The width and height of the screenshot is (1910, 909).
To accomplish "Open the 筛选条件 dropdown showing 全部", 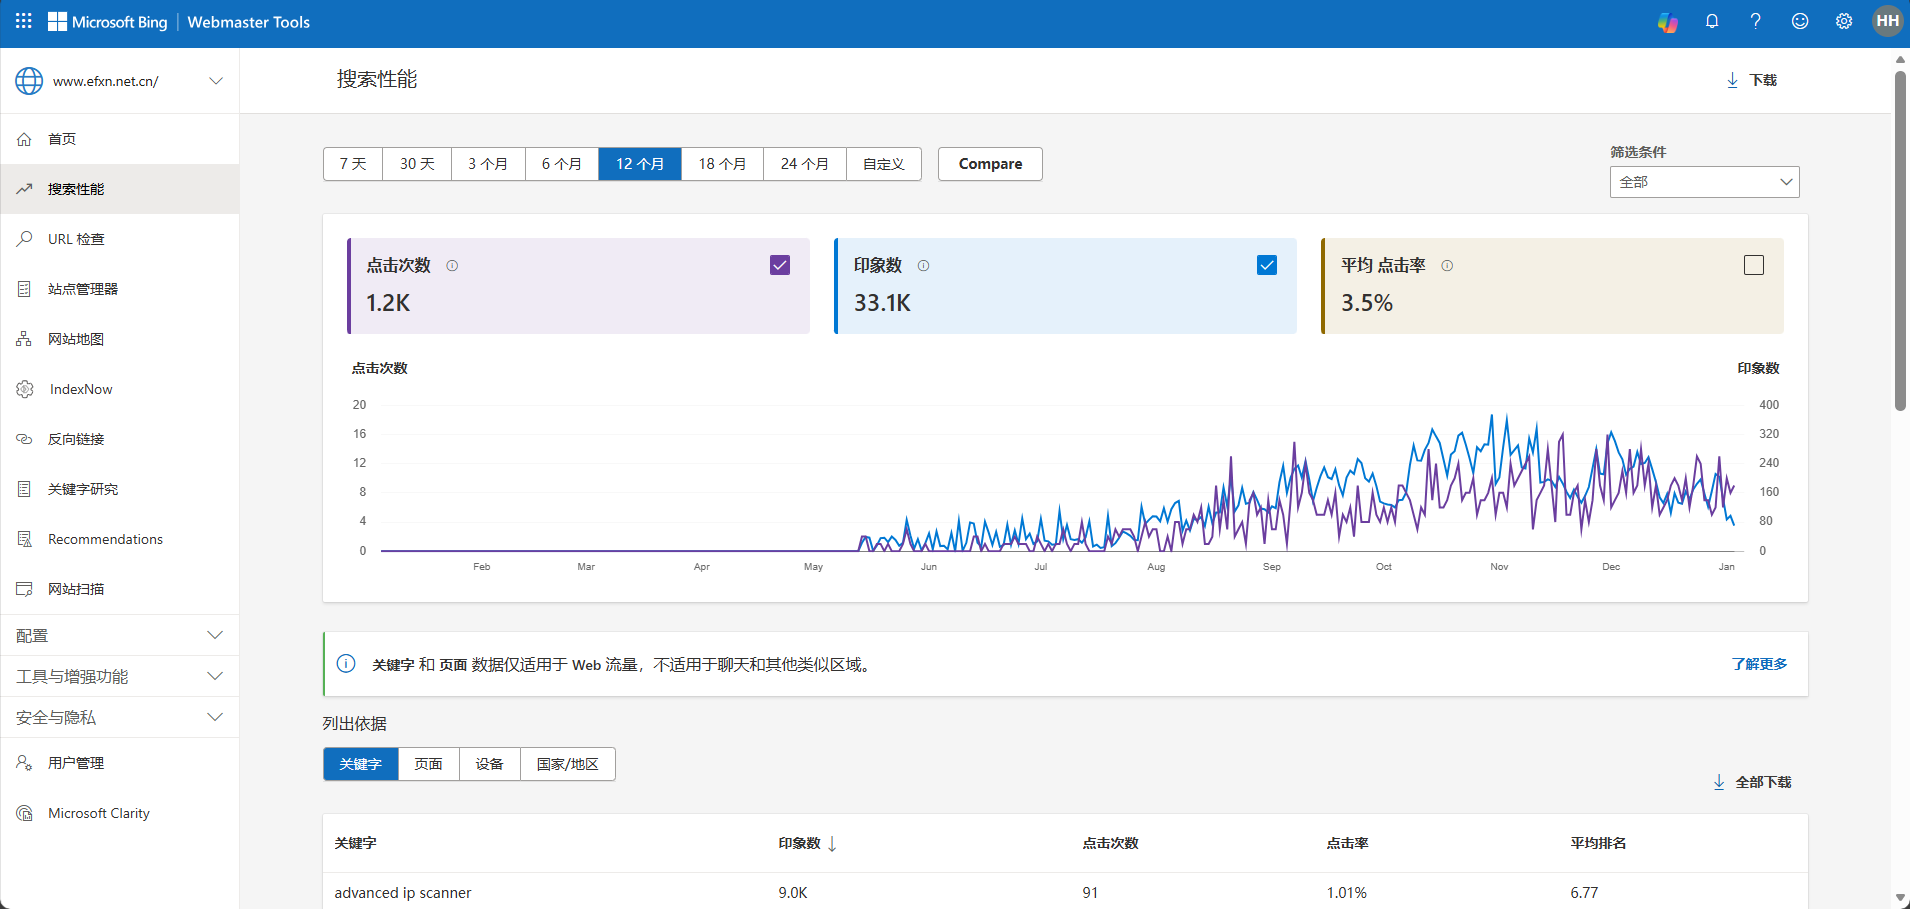I will [x=1704, y=182].
